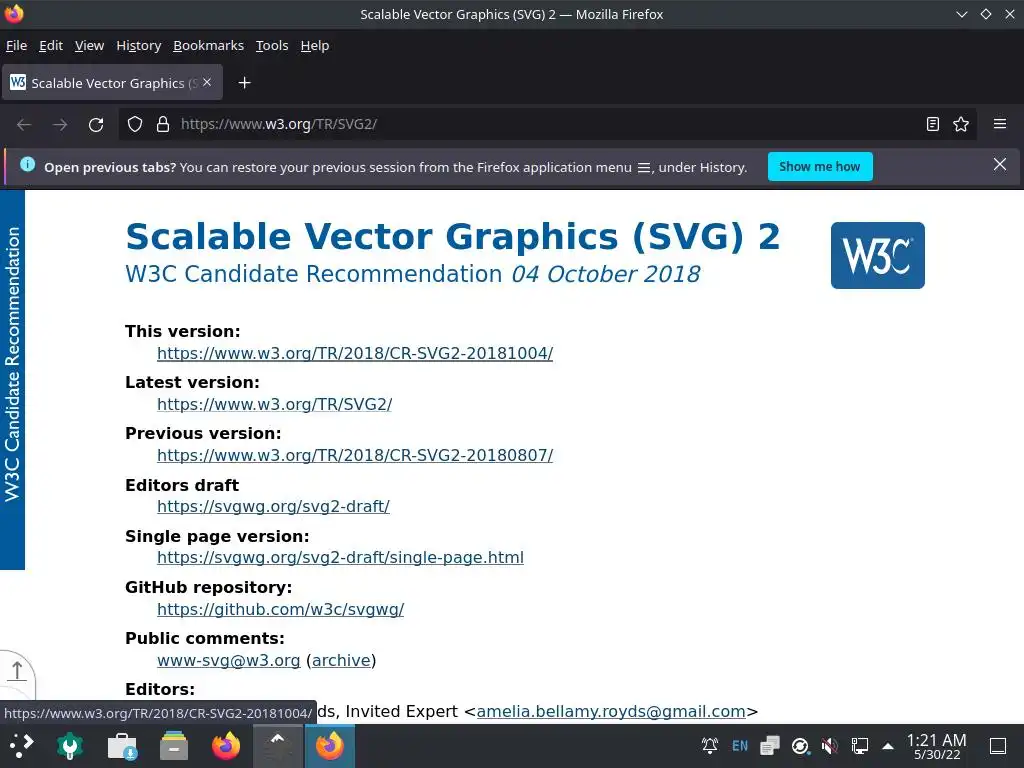Open the svgwg.org svg2-draft editors draft link
Image resolution: width=1024 pixels, height=768 pixels.
tap(274, 506)
